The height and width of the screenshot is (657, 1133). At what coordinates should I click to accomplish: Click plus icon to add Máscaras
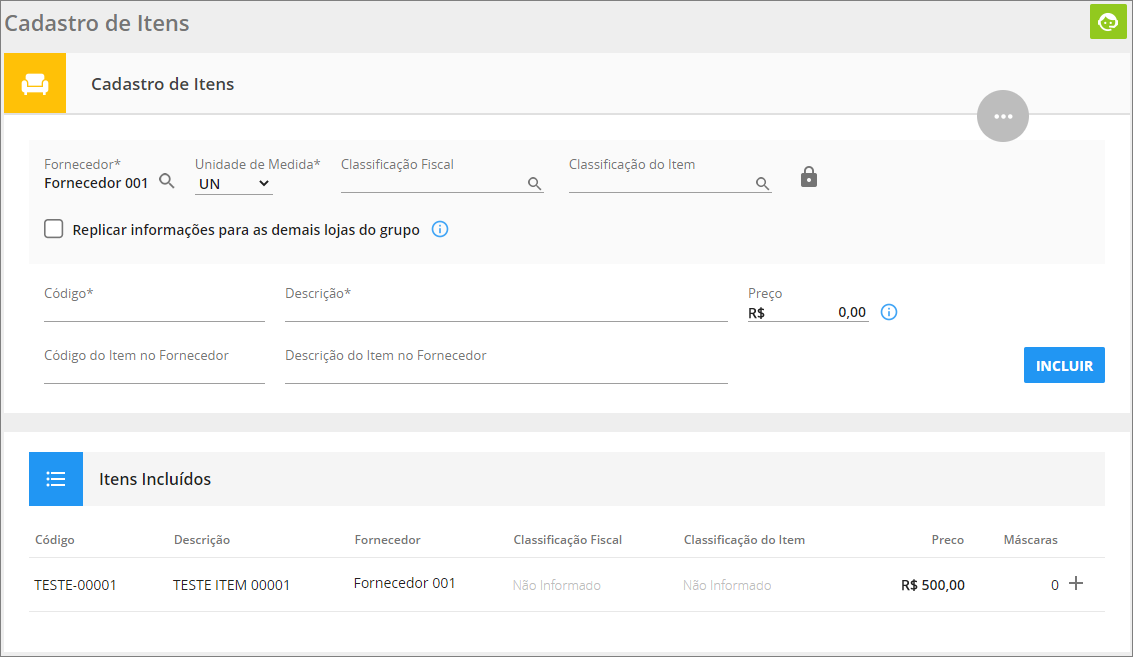[1076, 583]
